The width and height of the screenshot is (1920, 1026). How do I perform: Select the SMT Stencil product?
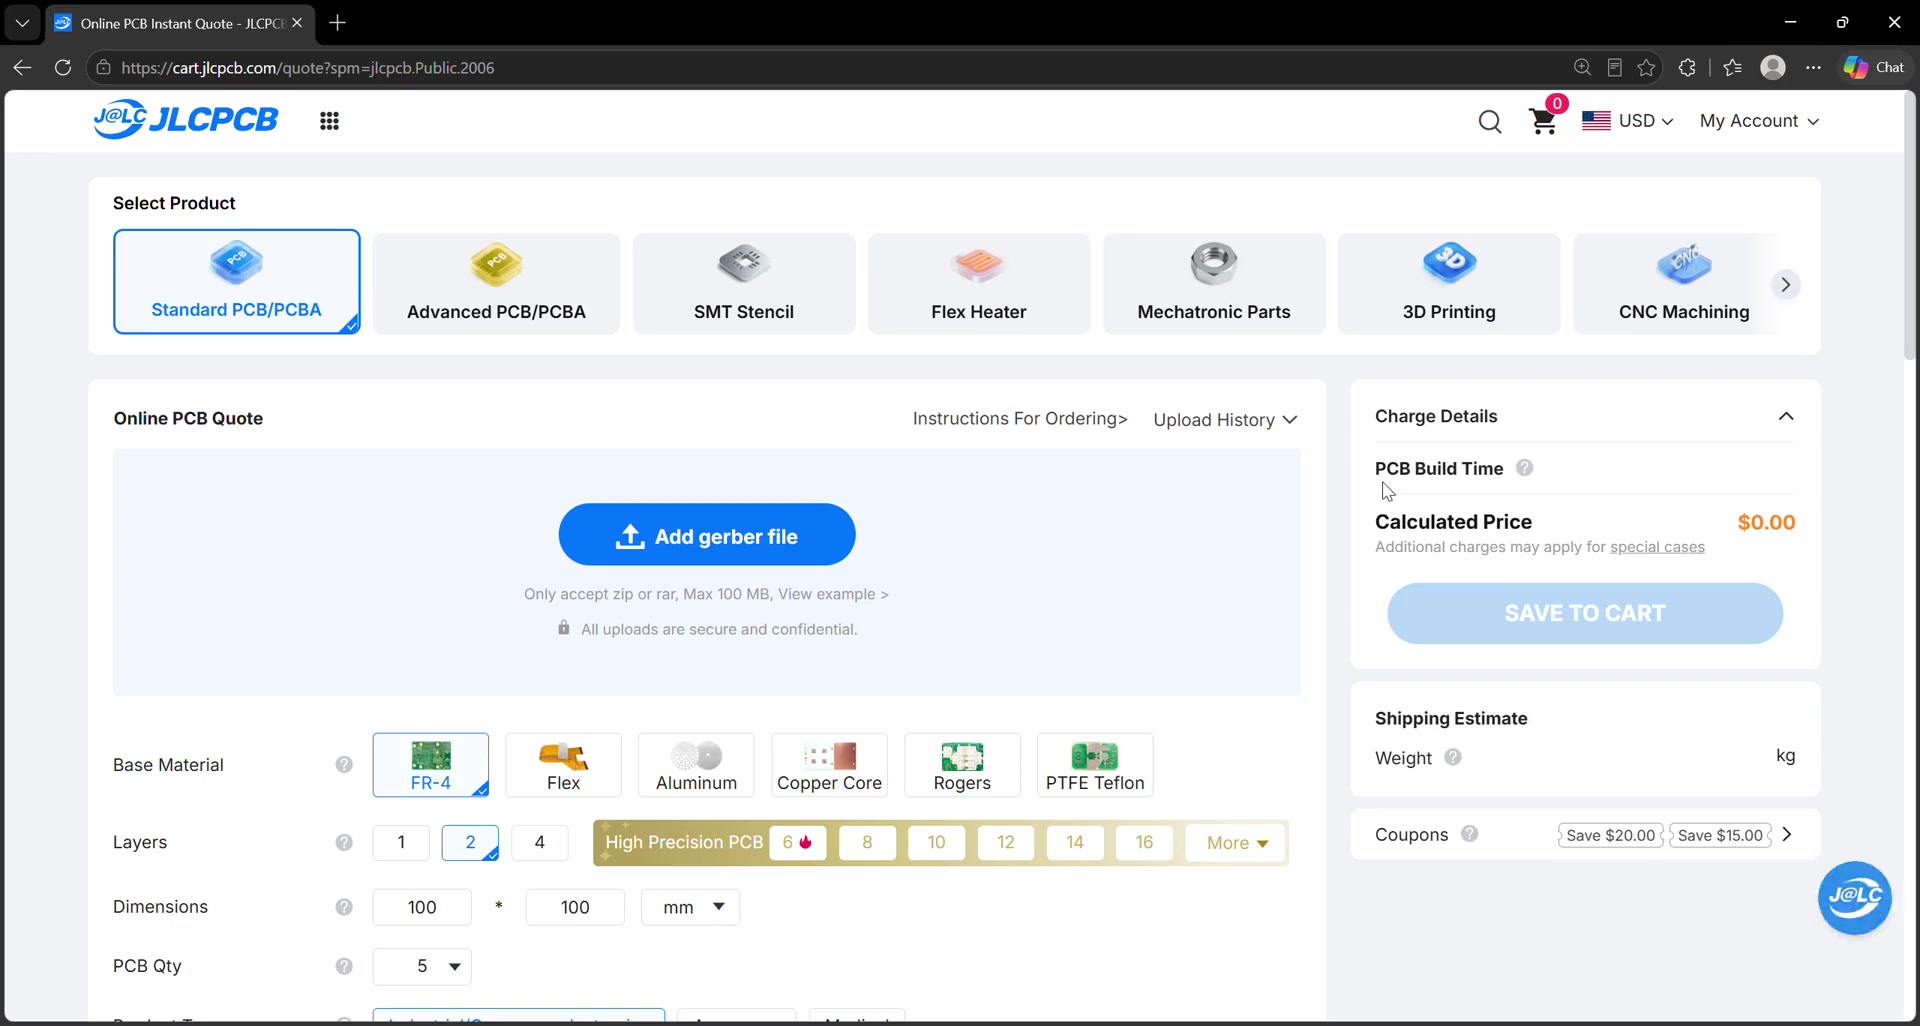[744, 284]
